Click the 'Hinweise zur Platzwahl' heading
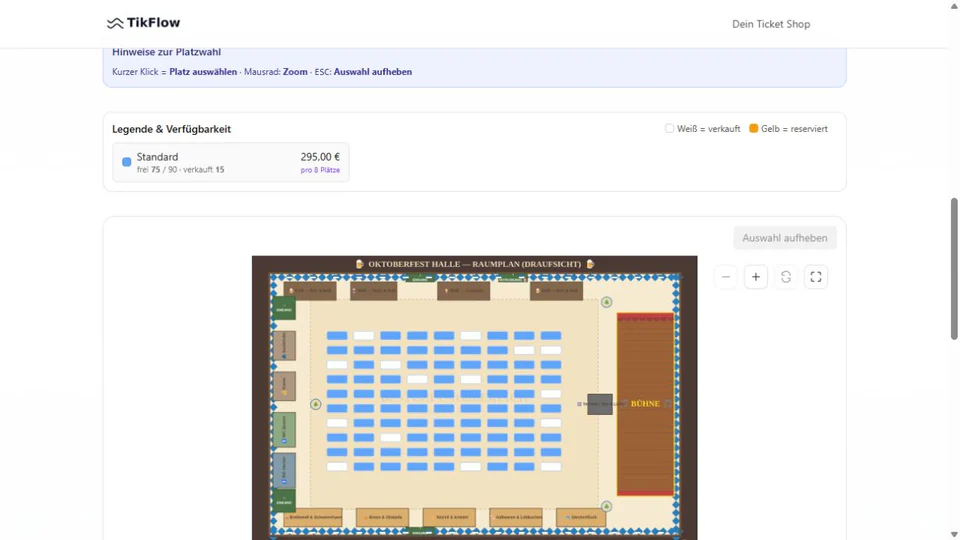960x540 pixels. (x=167, y=52)
